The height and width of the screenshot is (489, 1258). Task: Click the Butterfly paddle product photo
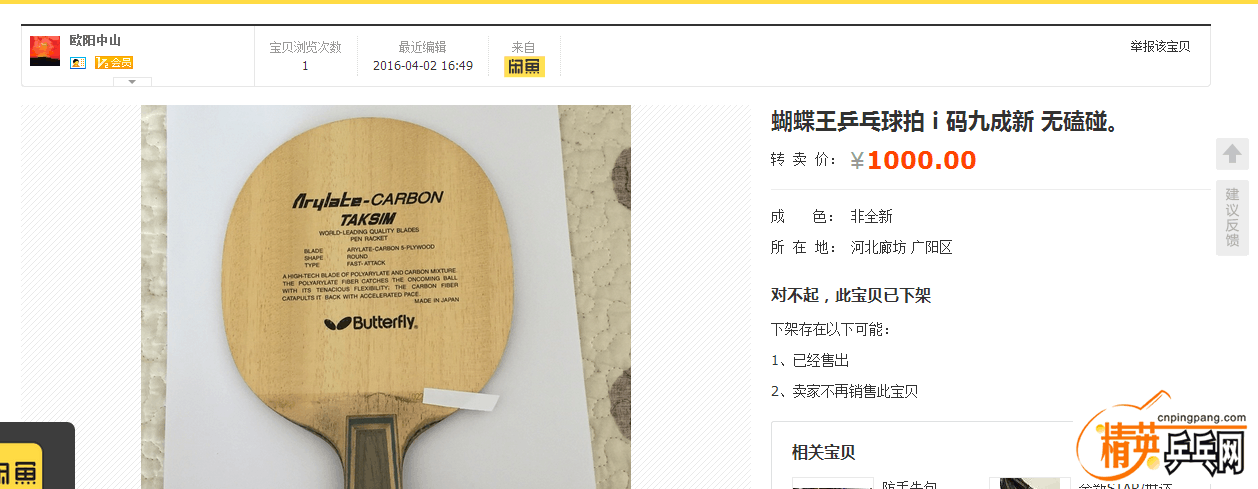tap(386, 297)
